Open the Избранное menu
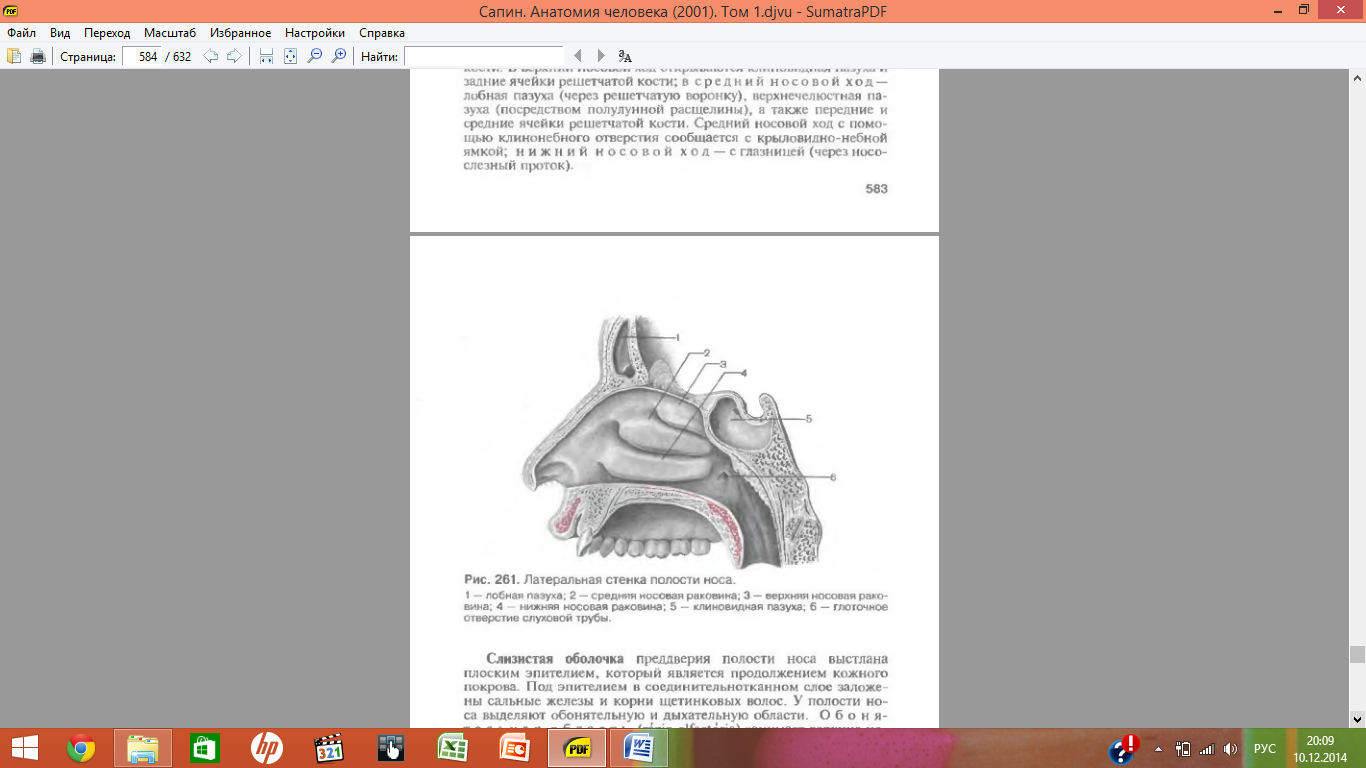The height and width of the screenshot is (768, 1366). [x=240, y=33]
